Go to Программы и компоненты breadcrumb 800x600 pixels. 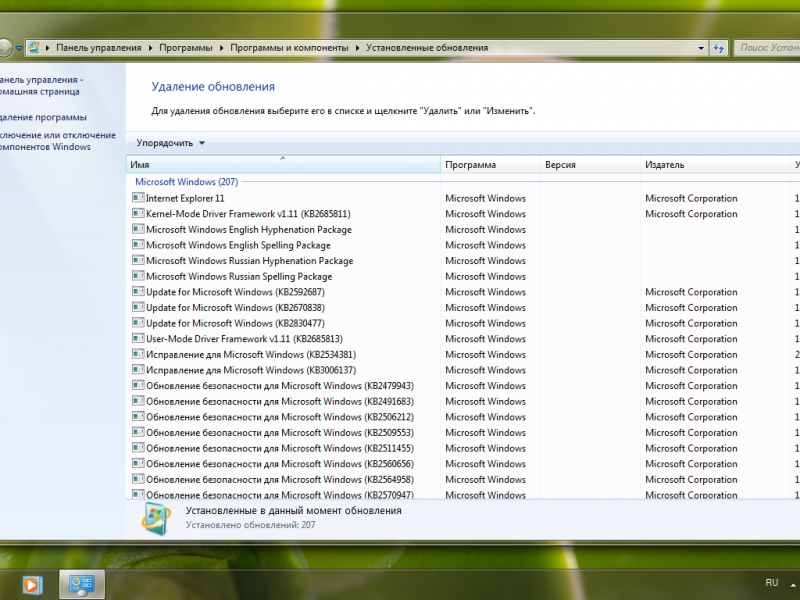click(x=289, y=48)
